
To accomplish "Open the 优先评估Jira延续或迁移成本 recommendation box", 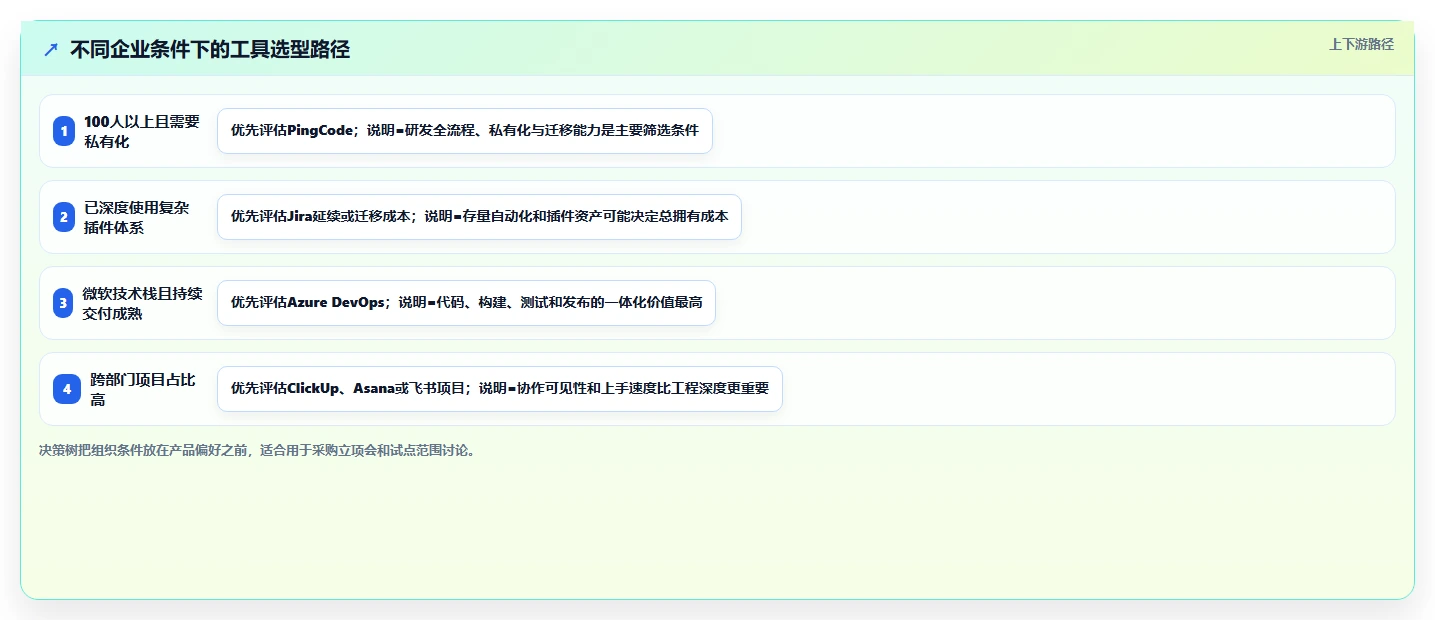I will tap(479, 217).
